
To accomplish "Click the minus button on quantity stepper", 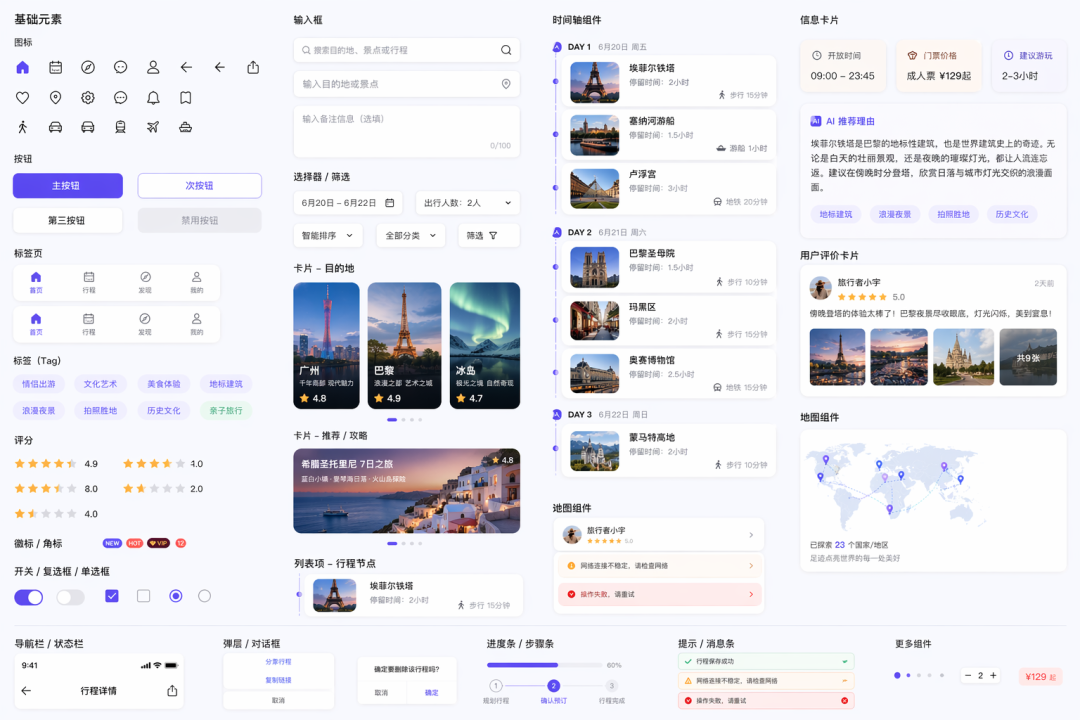I will pyautogui.click(x=968, y=675).
